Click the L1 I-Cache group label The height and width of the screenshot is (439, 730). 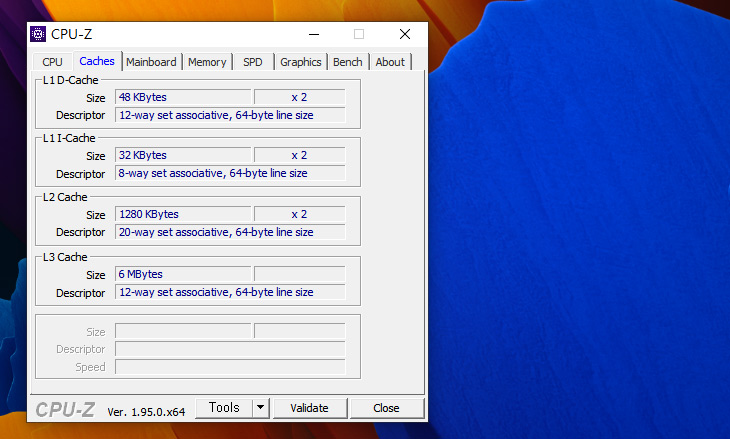click(69, 138)
